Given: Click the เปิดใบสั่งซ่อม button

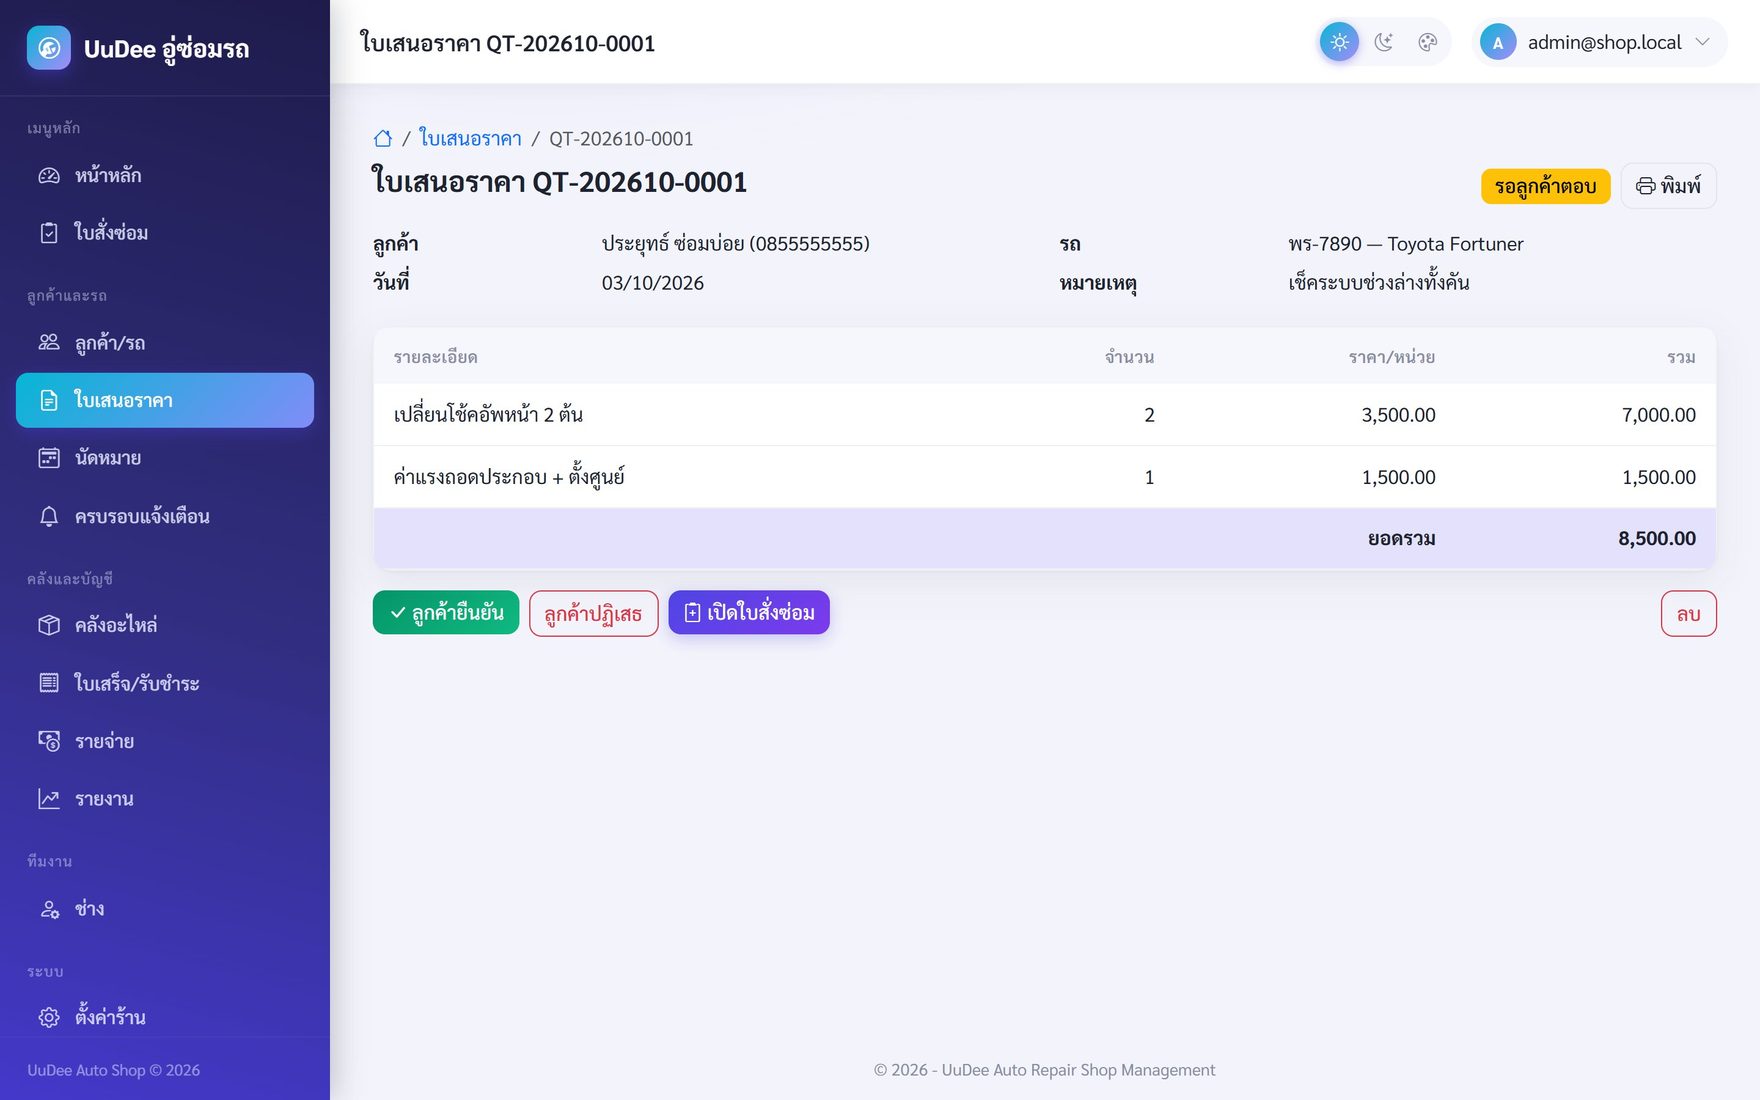Looking at the screenshot, I should click(x=749, y=612).
